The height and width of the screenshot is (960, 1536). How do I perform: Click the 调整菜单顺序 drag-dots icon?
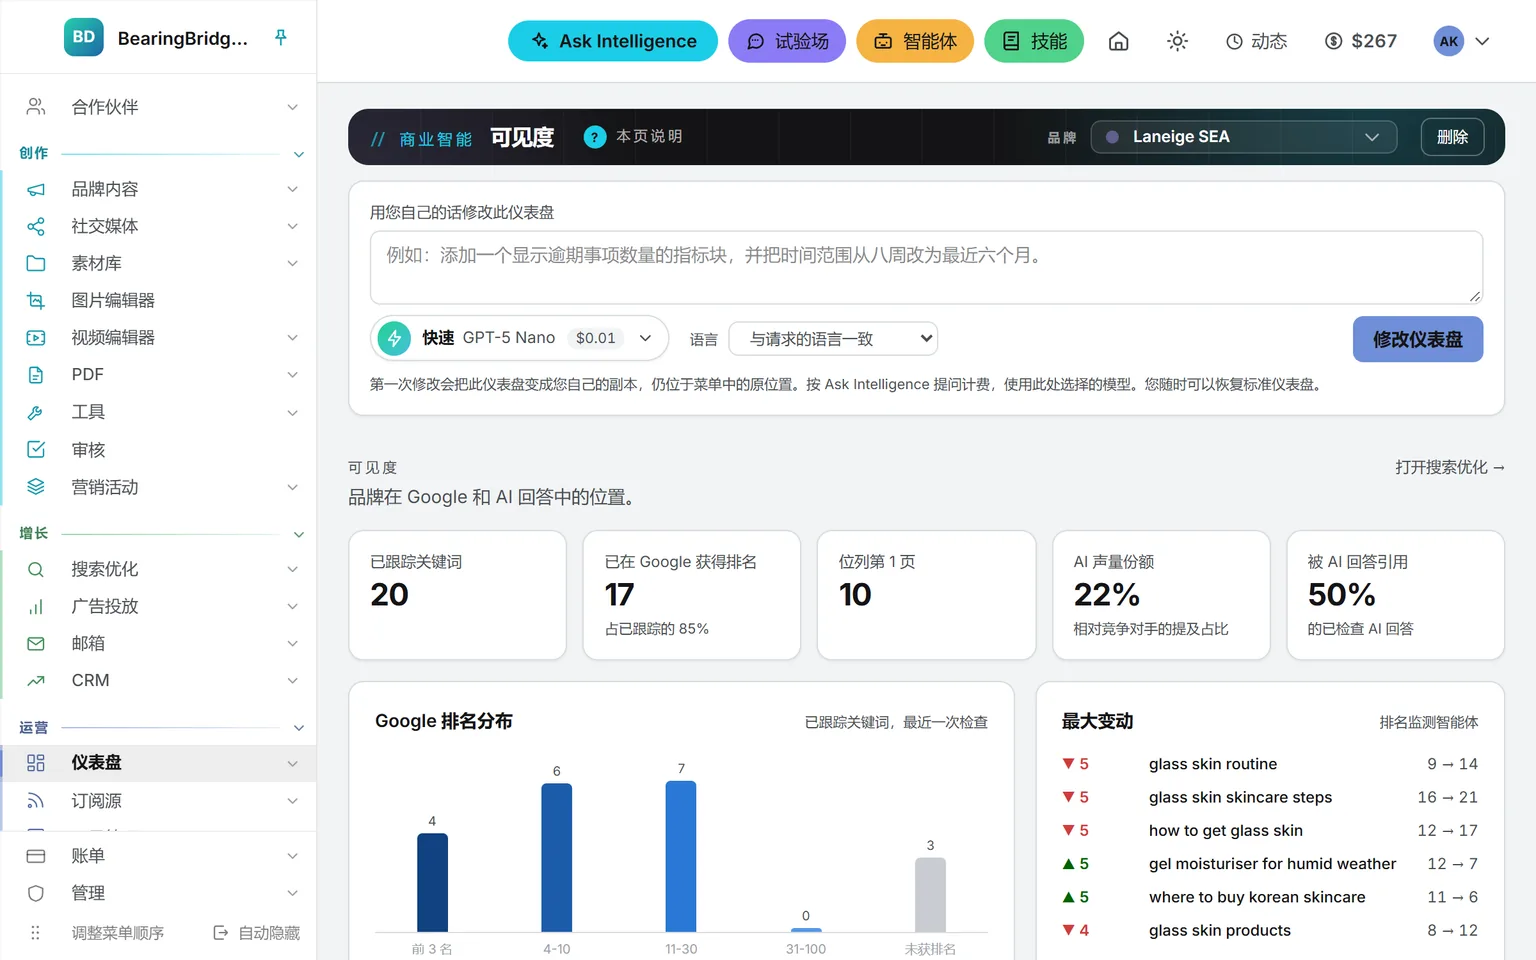click(x=36, y=933)
